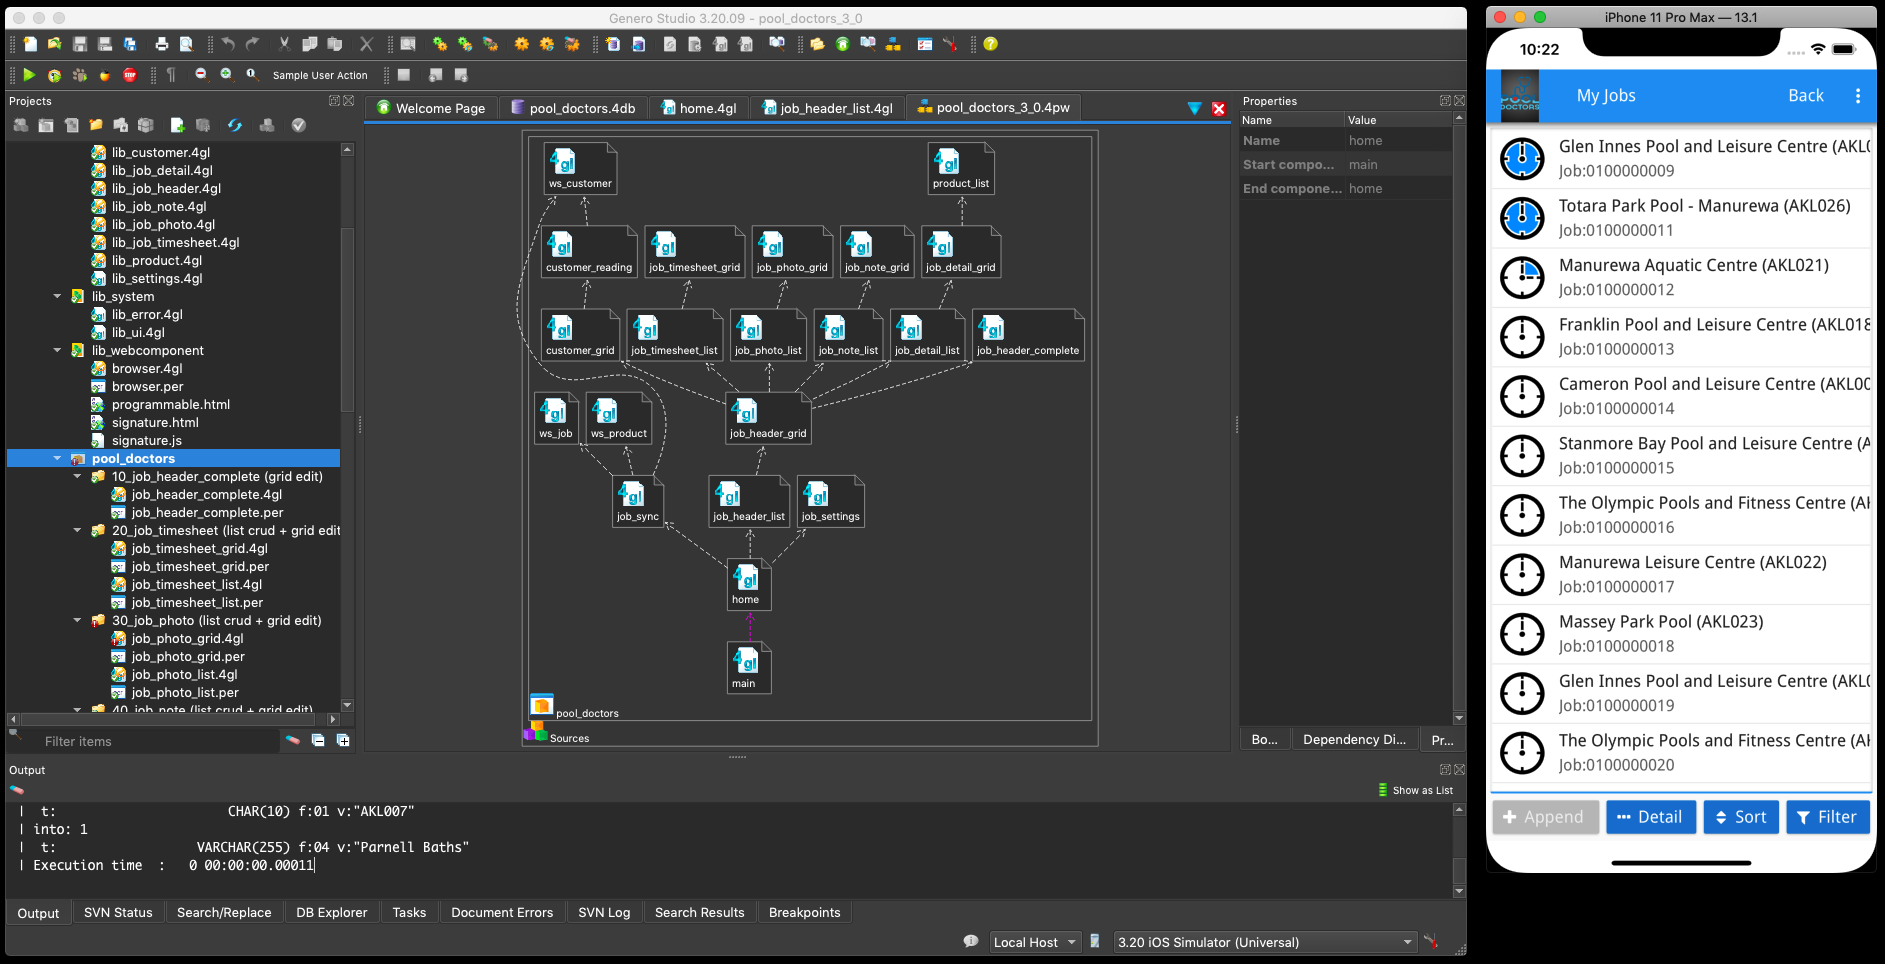Print using the printer toolbar icon
Image resolution: width=1885 pixels, height=964 pixels.
coord(161,44)
